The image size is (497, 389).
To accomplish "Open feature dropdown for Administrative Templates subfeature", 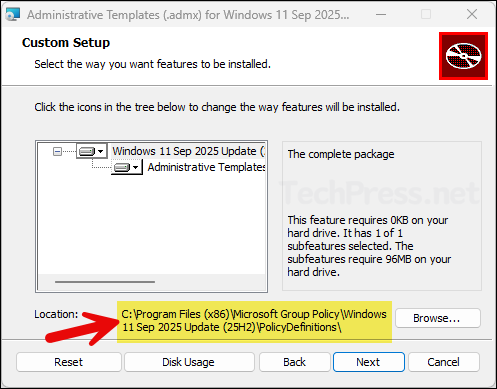I will (127, 167).
